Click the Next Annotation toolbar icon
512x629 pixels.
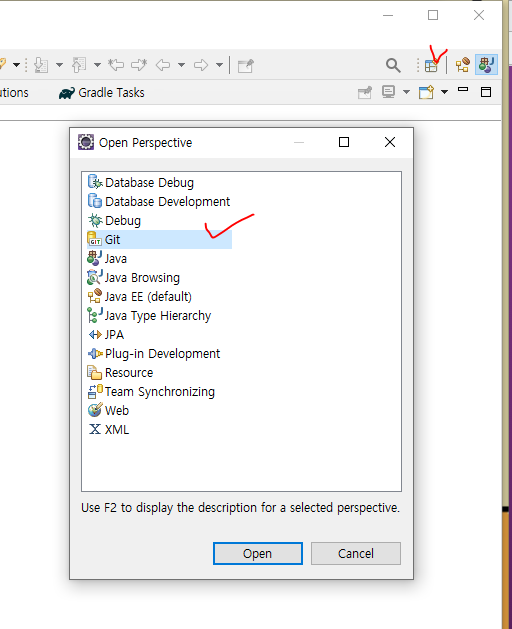[41, 65]
